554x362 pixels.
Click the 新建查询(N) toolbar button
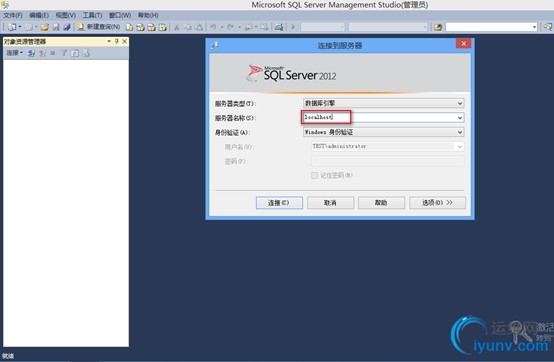(x=99, y=27)
